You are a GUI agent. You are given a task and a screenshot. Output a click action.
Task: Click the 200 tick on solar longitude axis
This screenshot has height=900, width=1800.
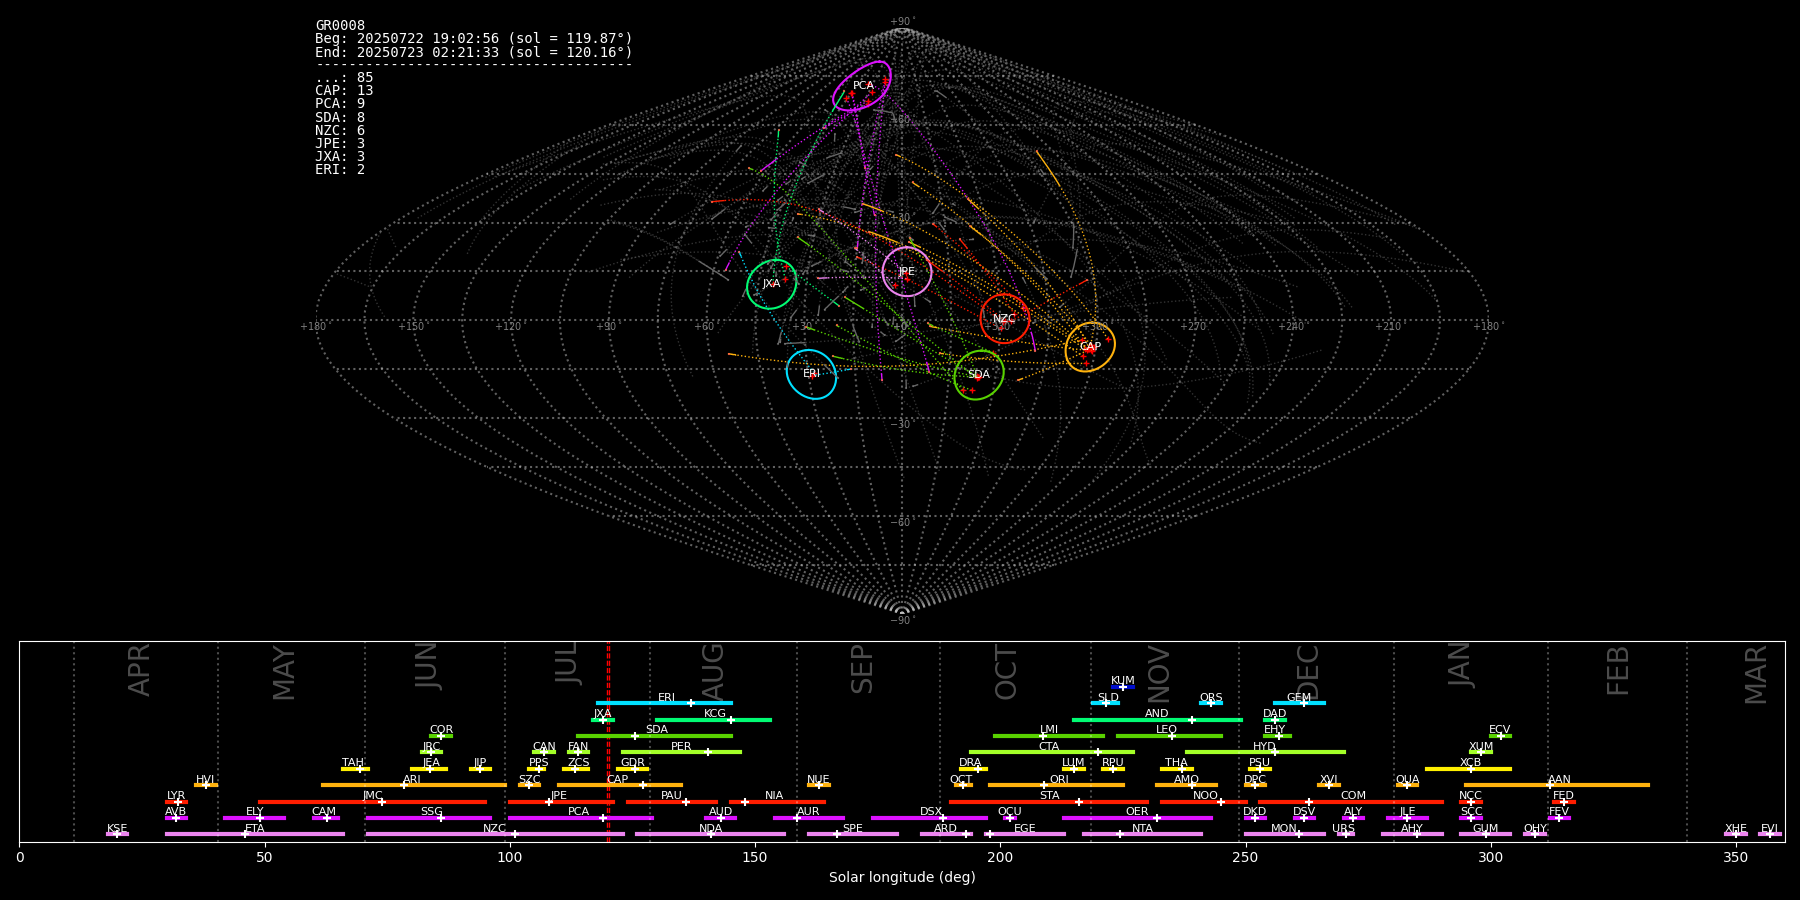(x=1000, y=858)
